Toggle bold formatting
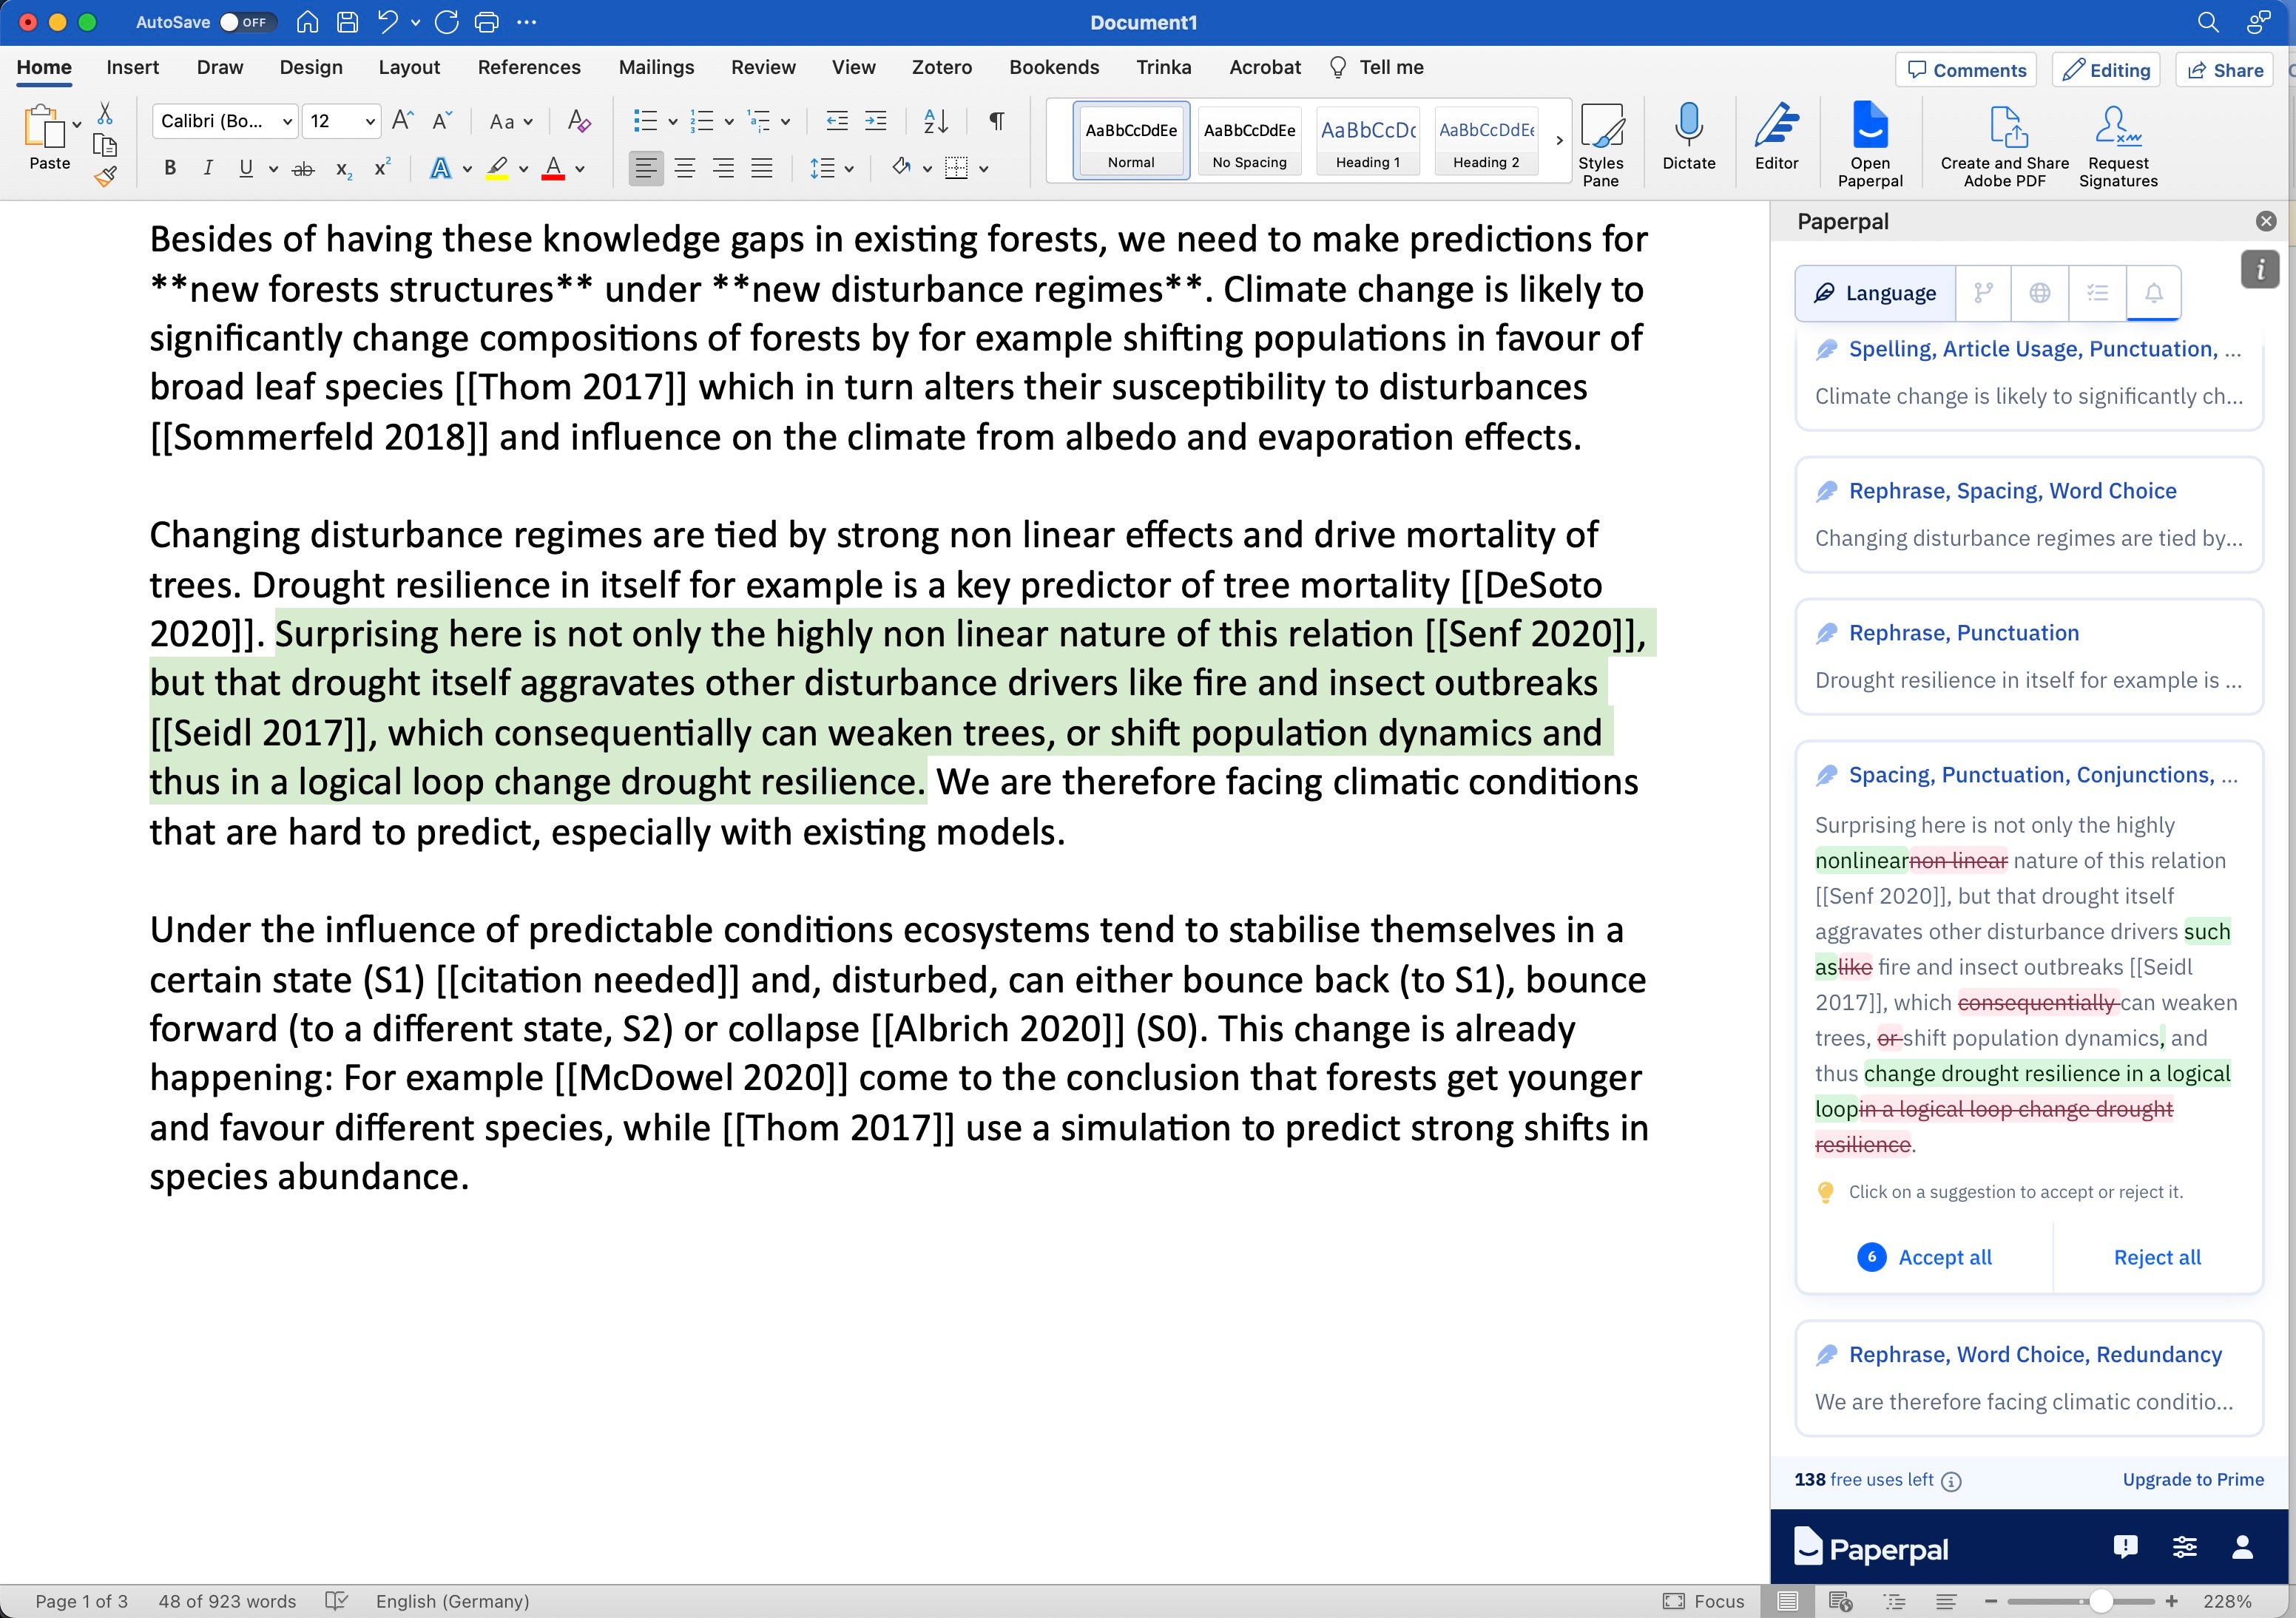The width and height of the screenshot is (2296, 1618). (x=170, y=168)
